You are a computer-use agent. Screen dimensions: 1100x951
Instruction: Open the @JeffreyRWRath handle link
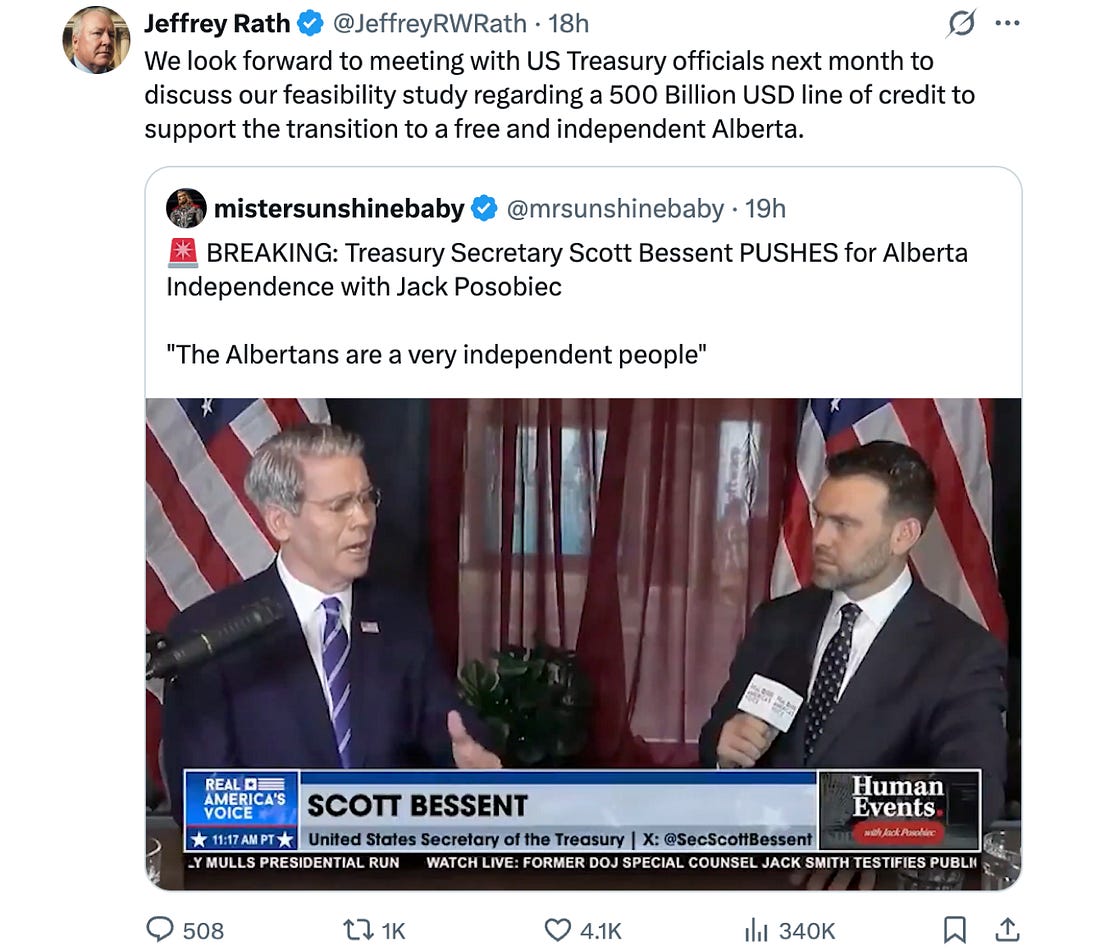pos(429,24)
